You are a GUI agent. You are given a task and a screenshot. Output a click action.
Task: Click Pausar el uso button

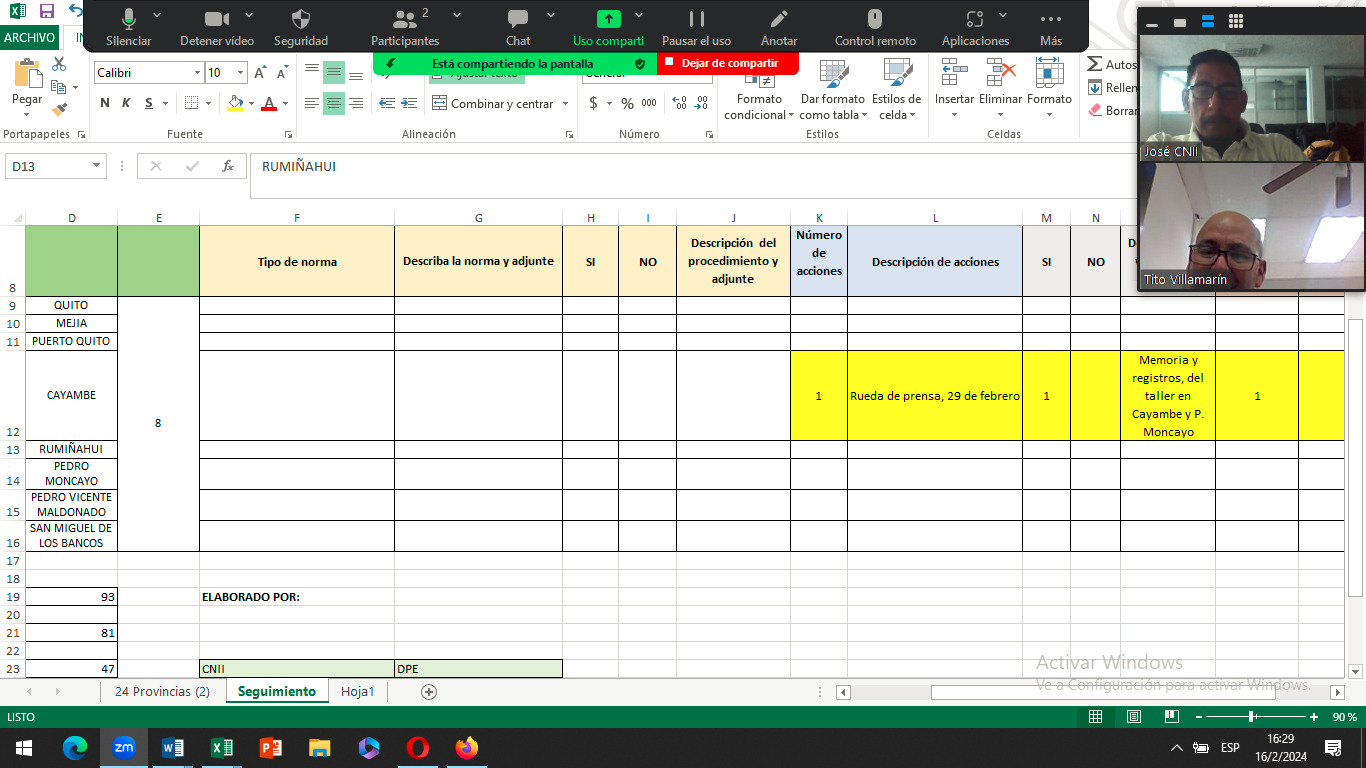point(696,20)
